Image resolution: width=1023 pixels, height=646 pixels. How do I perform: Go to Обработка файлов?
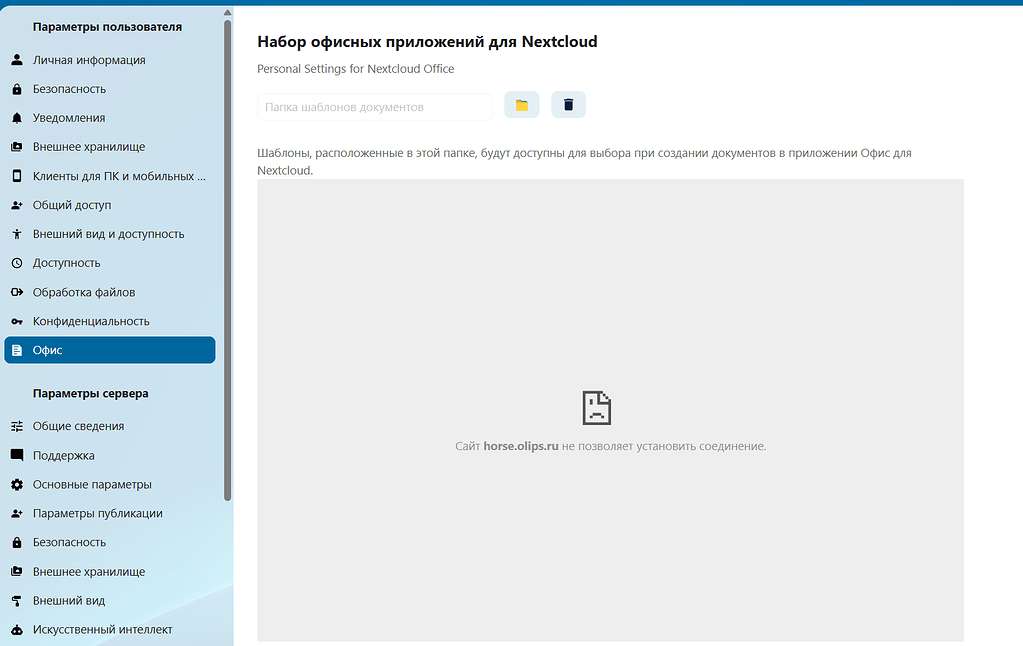coord(110,292)
